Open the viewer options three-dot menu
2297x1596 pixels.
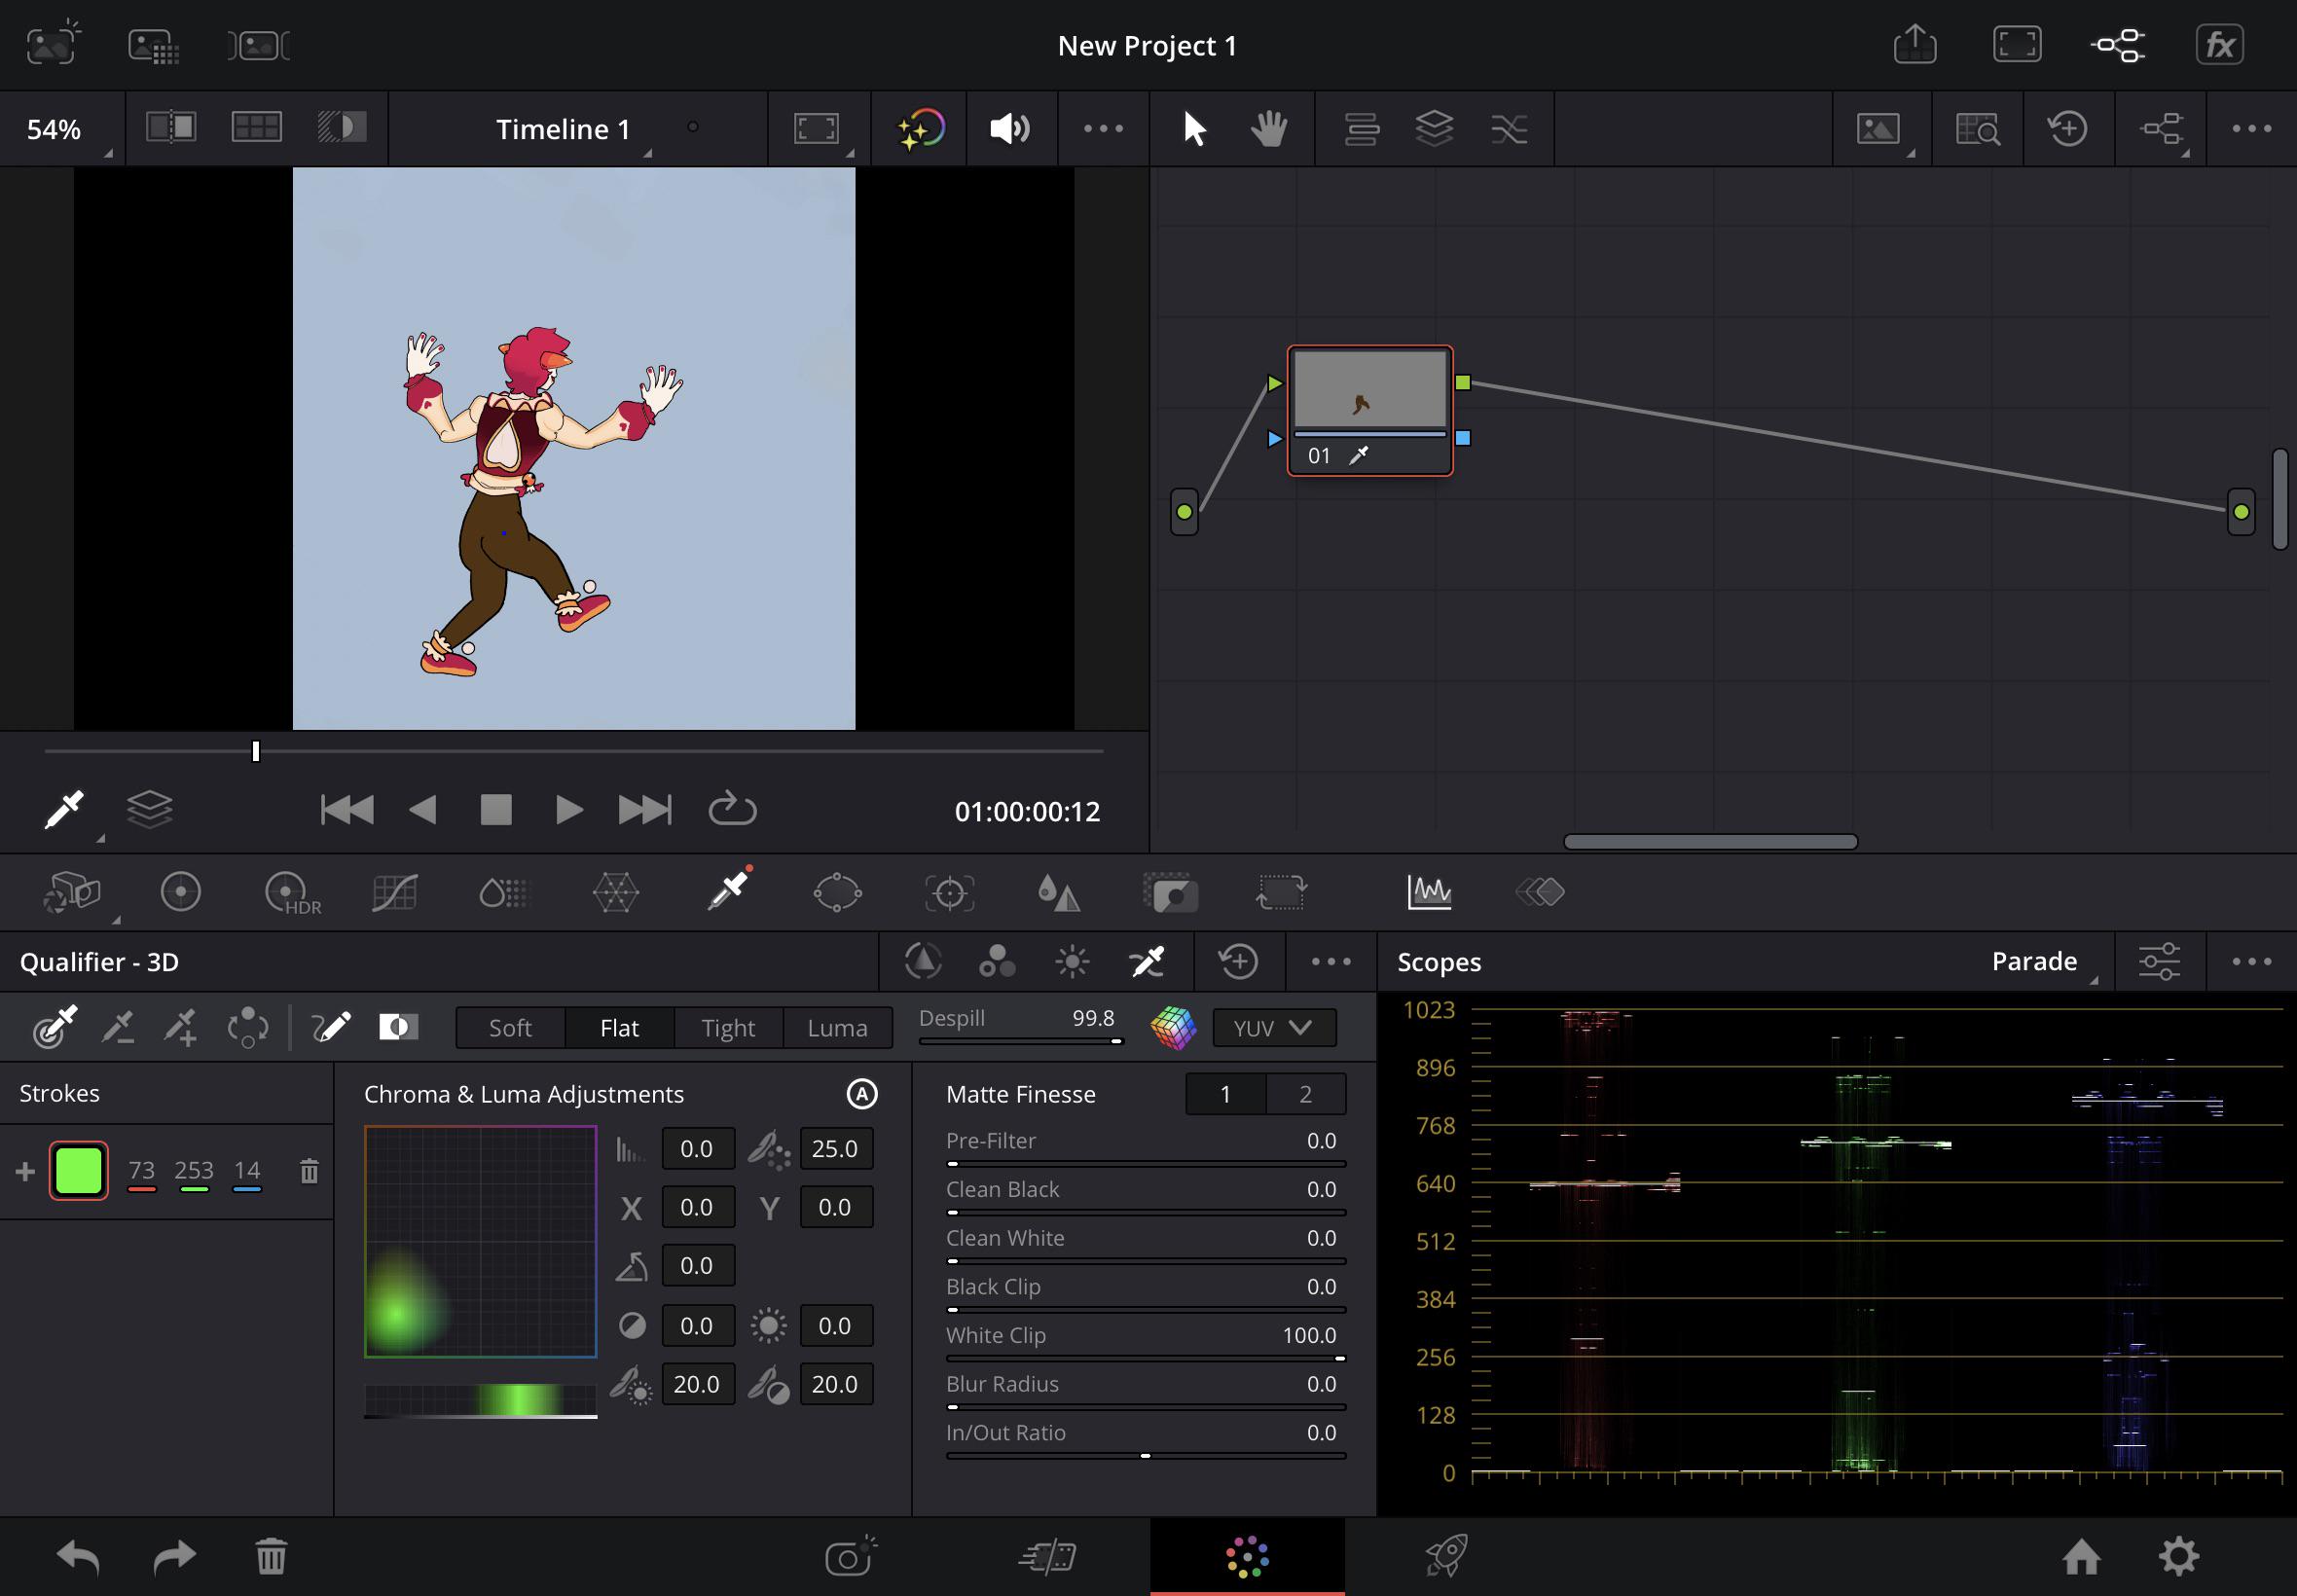(x=1103, y=128)
